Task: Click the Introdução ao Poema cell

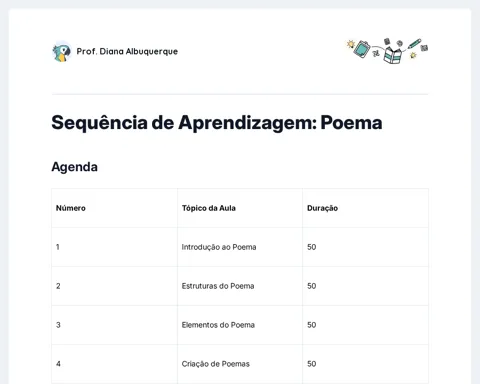Action: point(240,247)
